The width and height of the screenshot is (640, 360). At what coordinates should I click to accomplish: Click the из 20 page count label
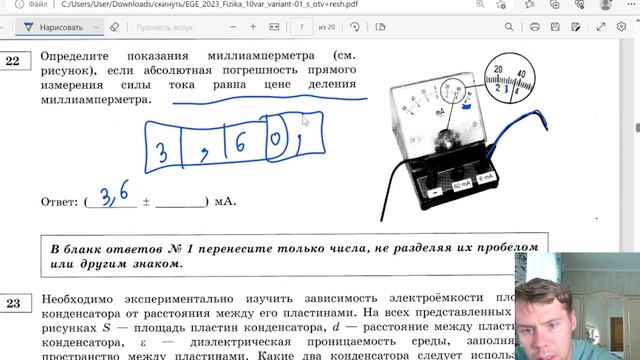327,27
